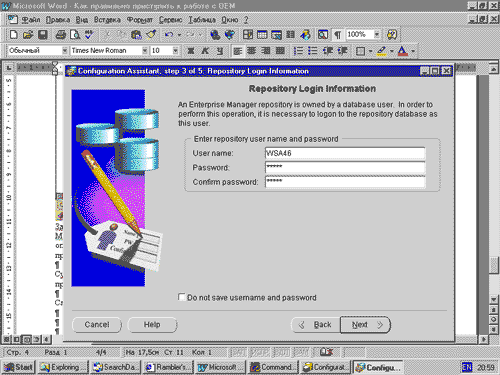500x375 pixels.
Task: Switch to Command taskbar window
Action: (x=273, y=367)
